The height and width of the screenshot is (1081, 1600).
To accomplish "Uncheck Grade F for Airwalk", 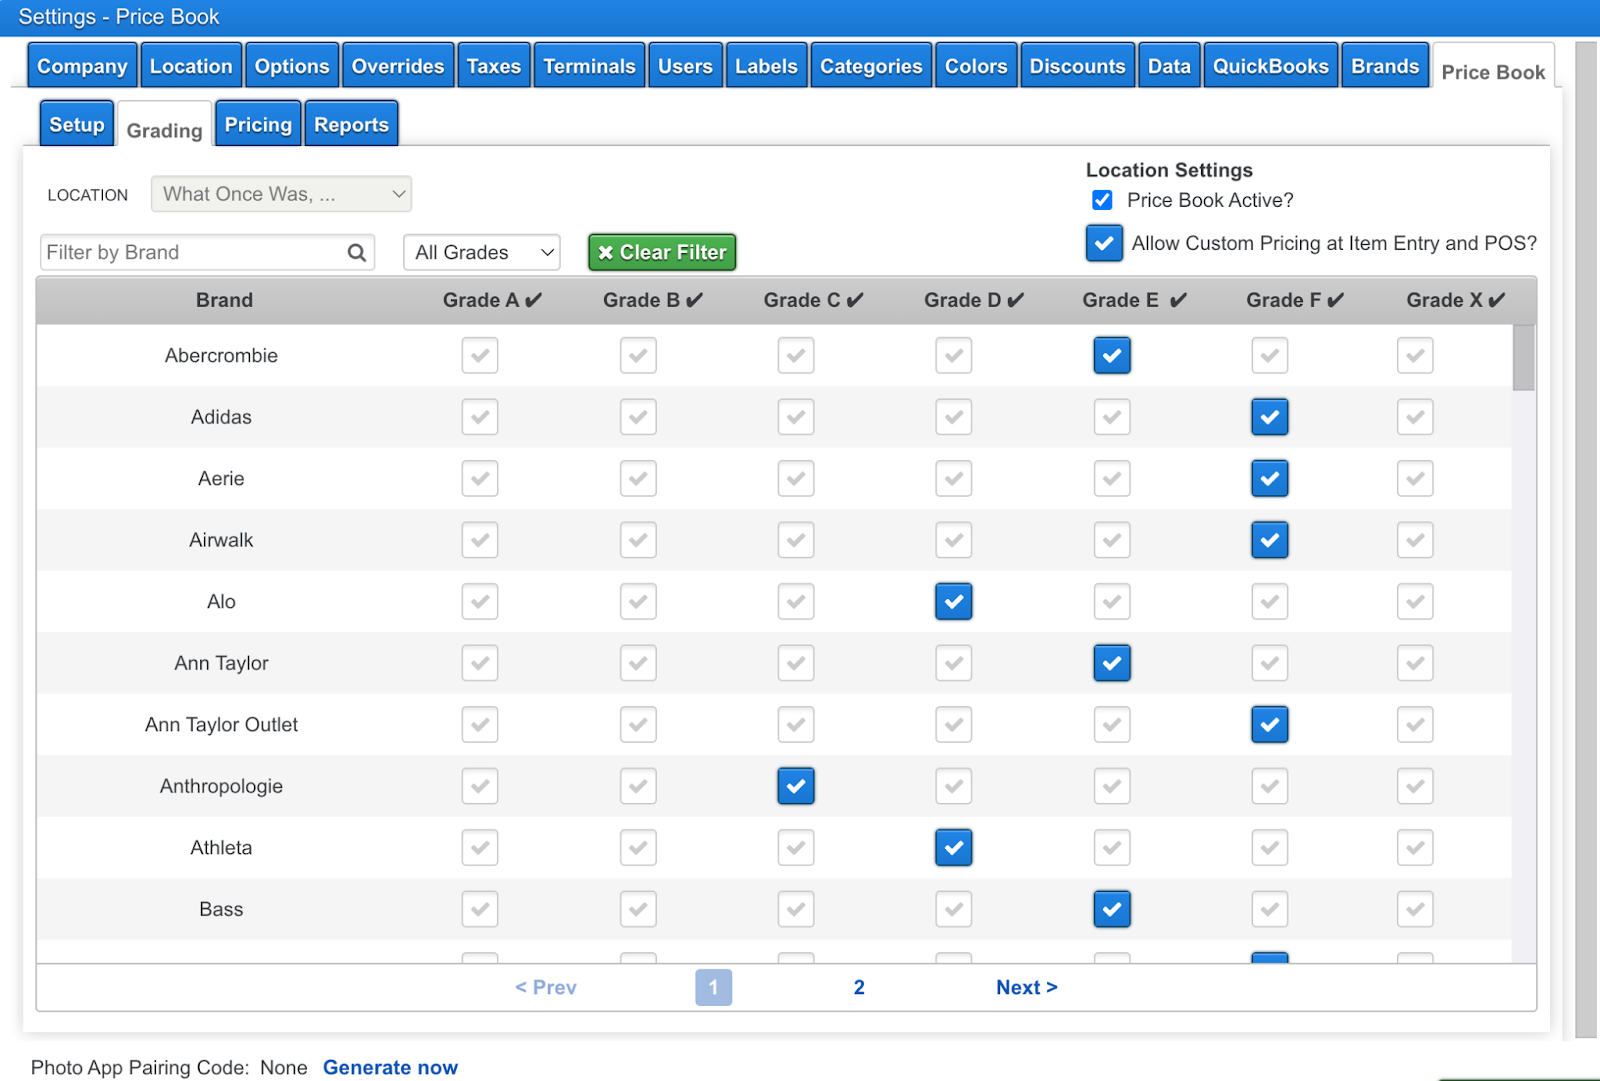I will pos(1270,540).
